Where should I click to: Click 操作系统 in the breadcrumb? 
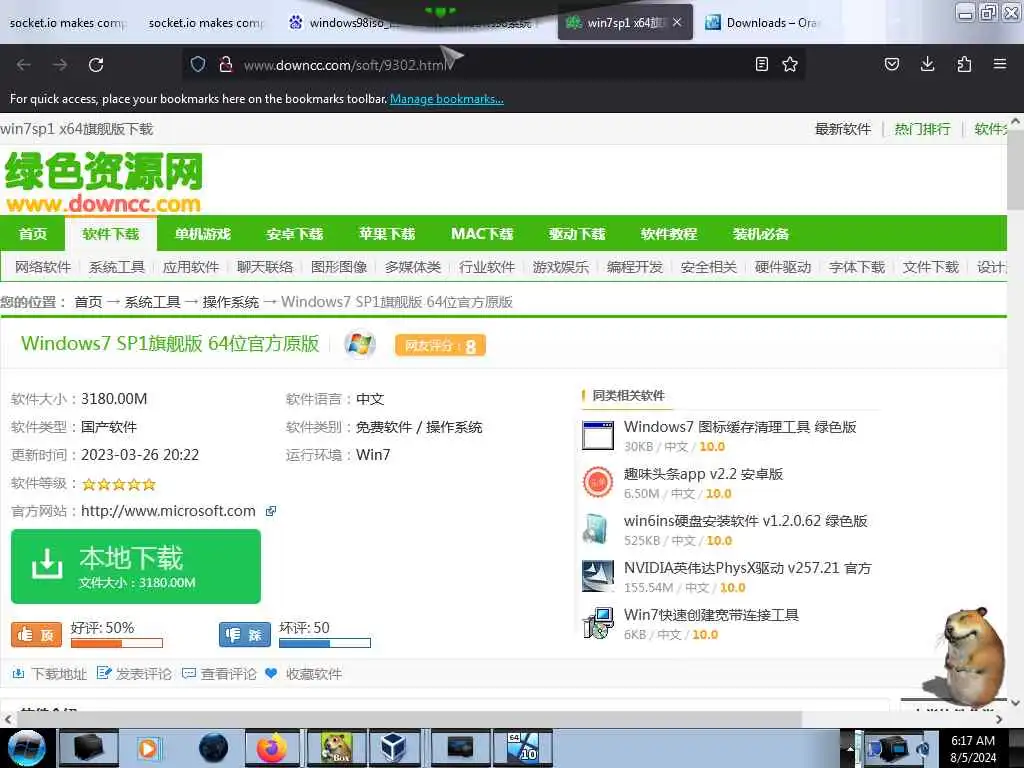pos(231,302)
